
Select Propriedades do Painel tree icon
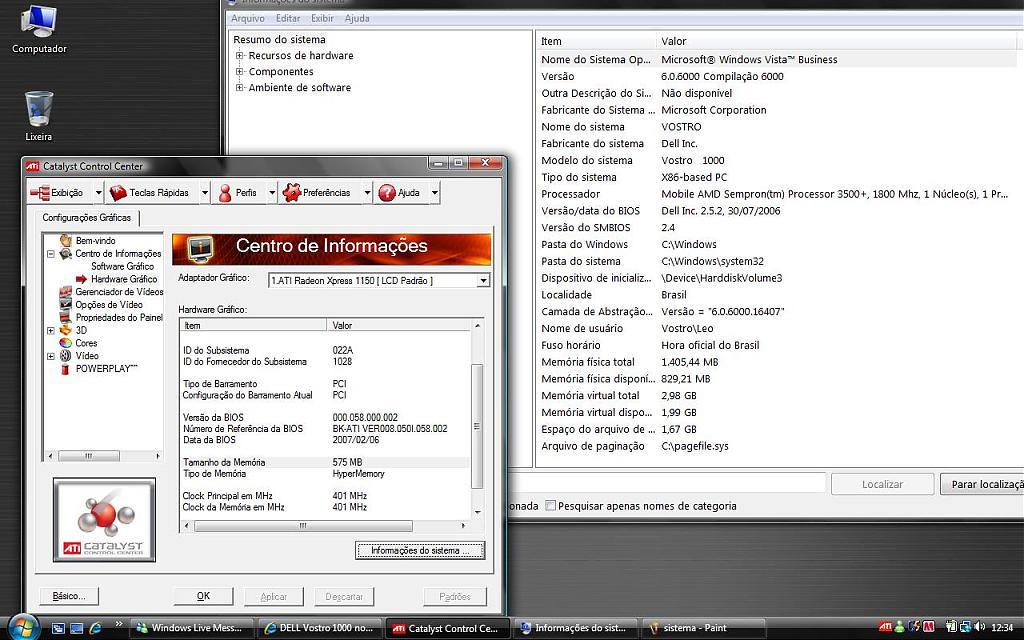click(65, 317)
